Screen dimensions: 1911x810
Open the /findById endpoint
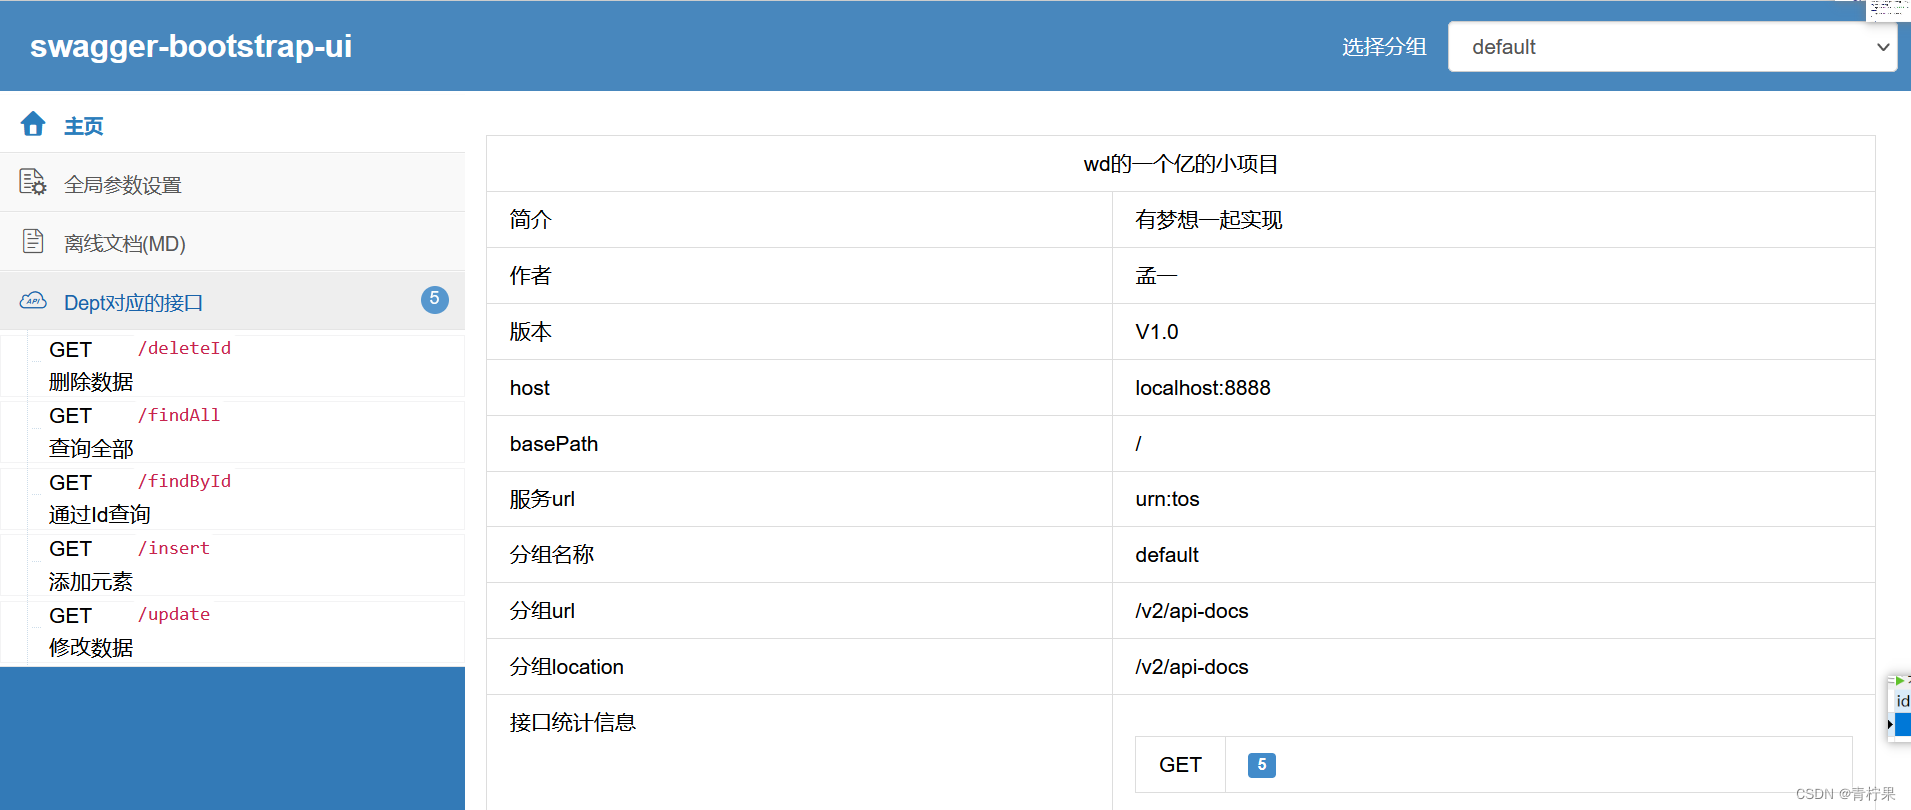[184, 481]
